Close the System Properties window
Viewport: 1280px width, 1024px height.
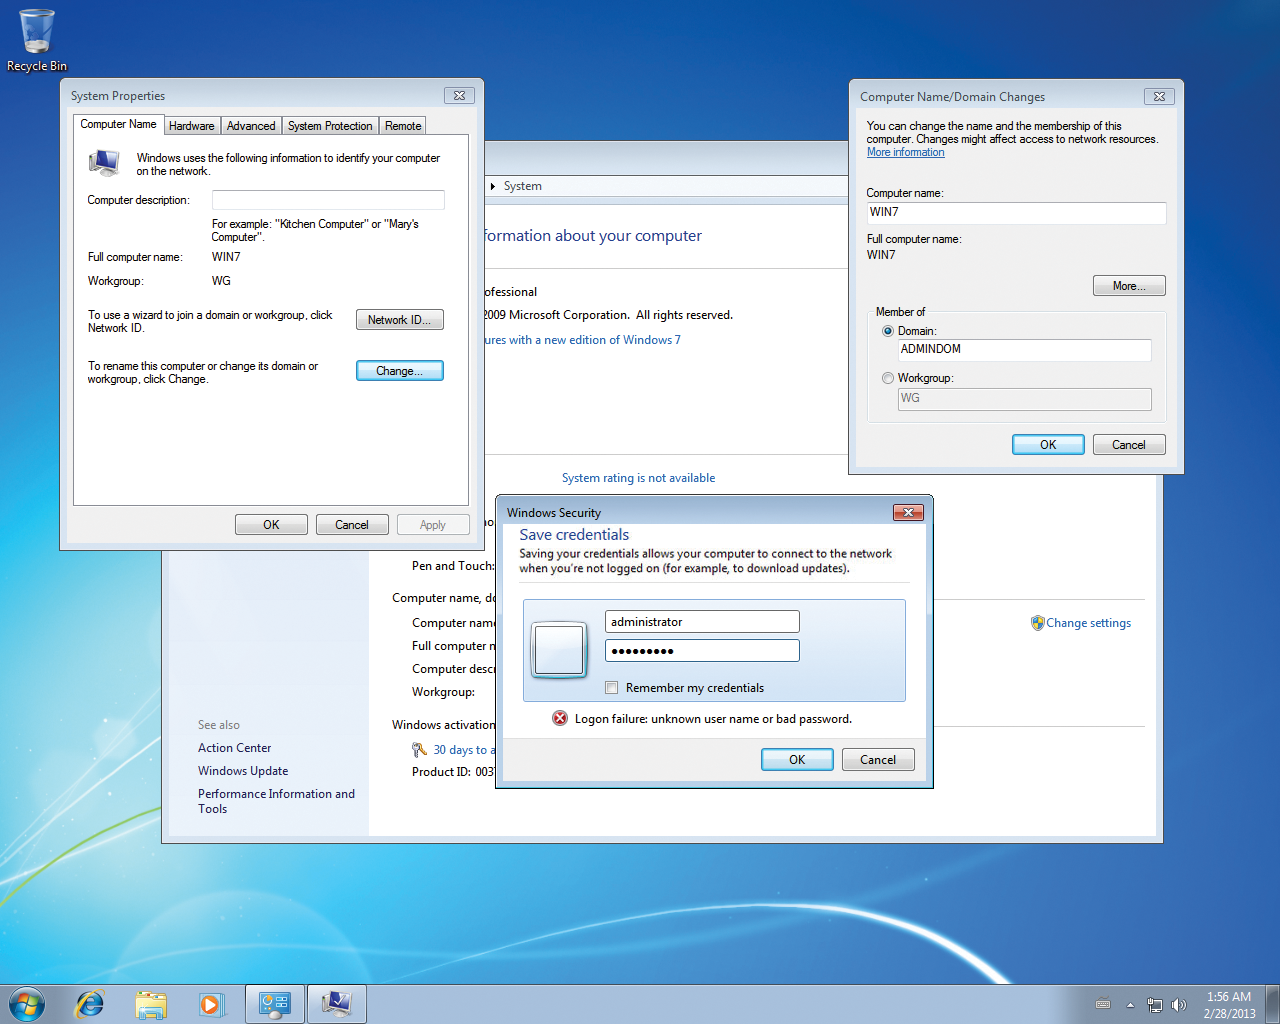(459, 95)
